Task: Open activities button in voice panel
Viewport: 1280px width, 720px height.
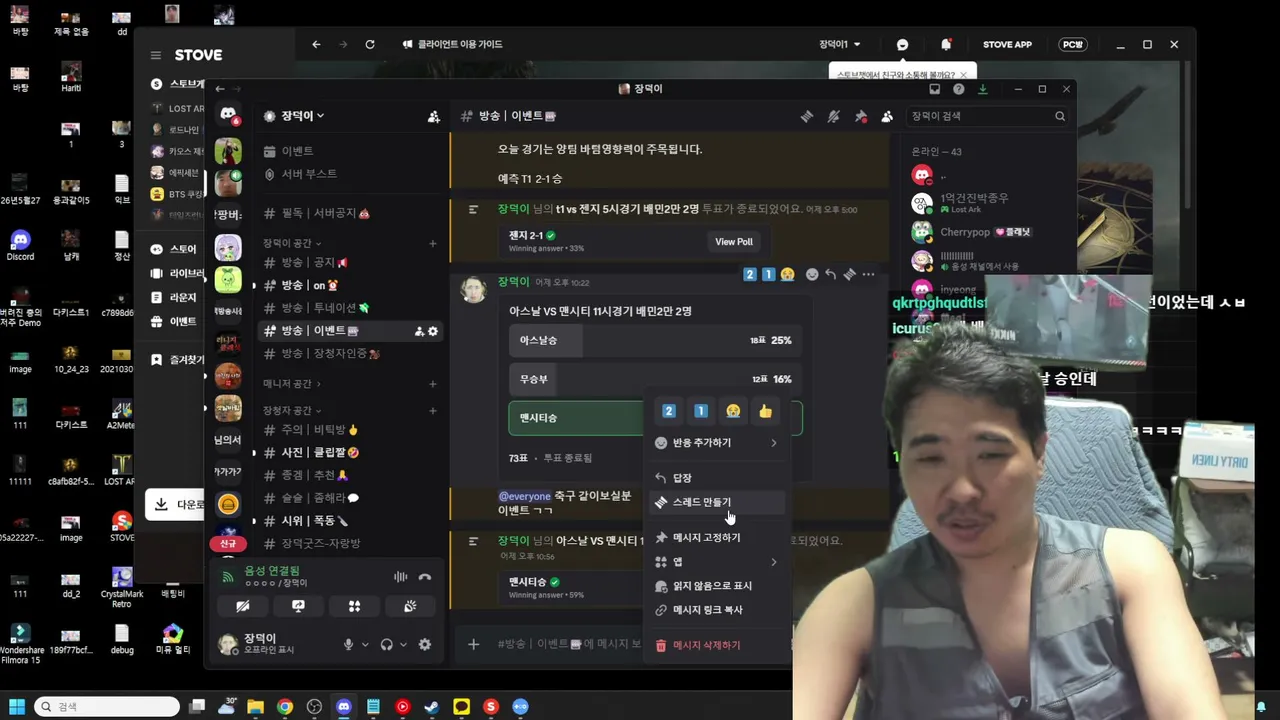Action: click(x=354, y=606)
